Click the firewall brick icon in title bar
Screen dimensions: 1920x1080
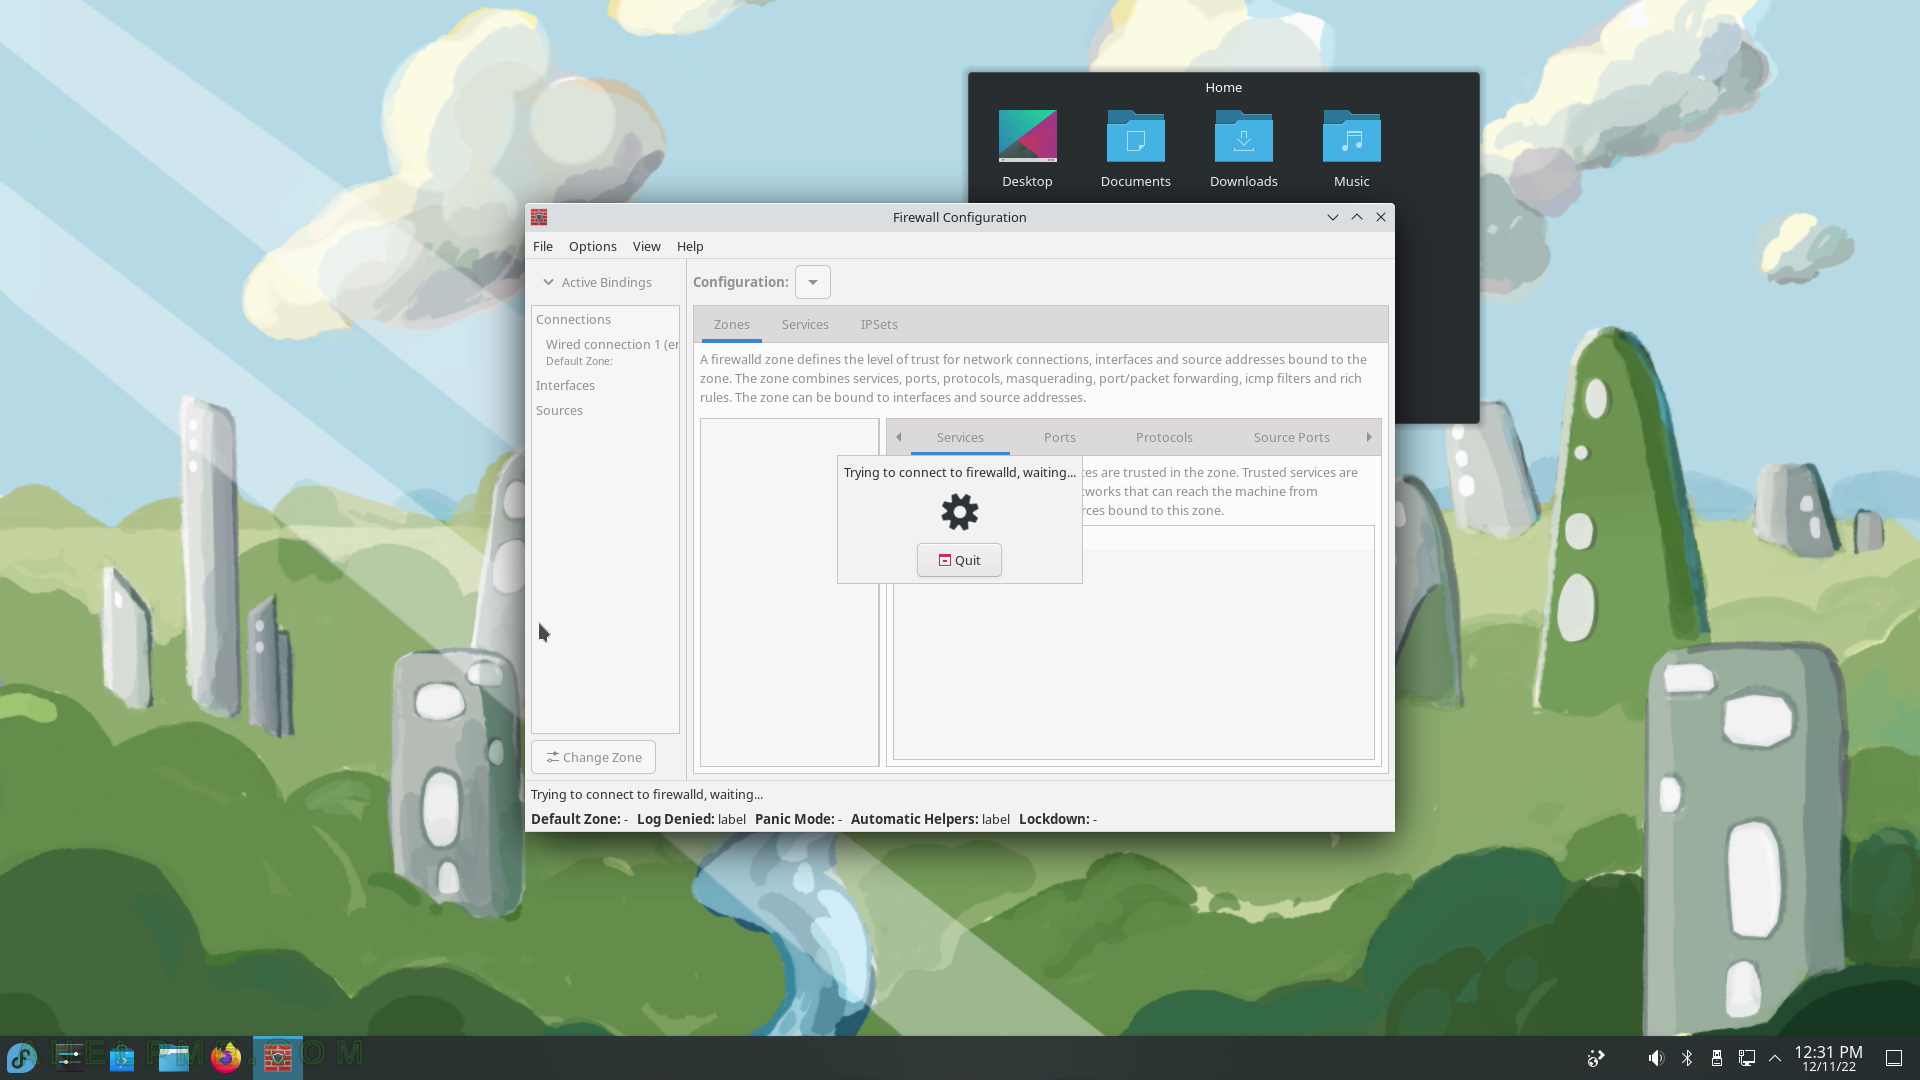[x=539, y=217]
